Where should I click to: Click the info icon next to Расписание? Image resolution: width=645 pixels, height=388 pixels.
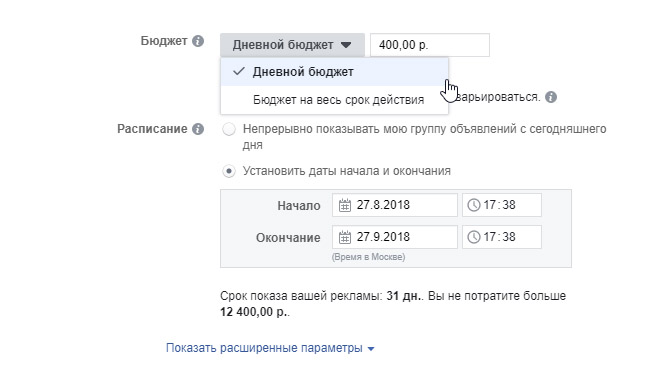(x=198, y=129)
